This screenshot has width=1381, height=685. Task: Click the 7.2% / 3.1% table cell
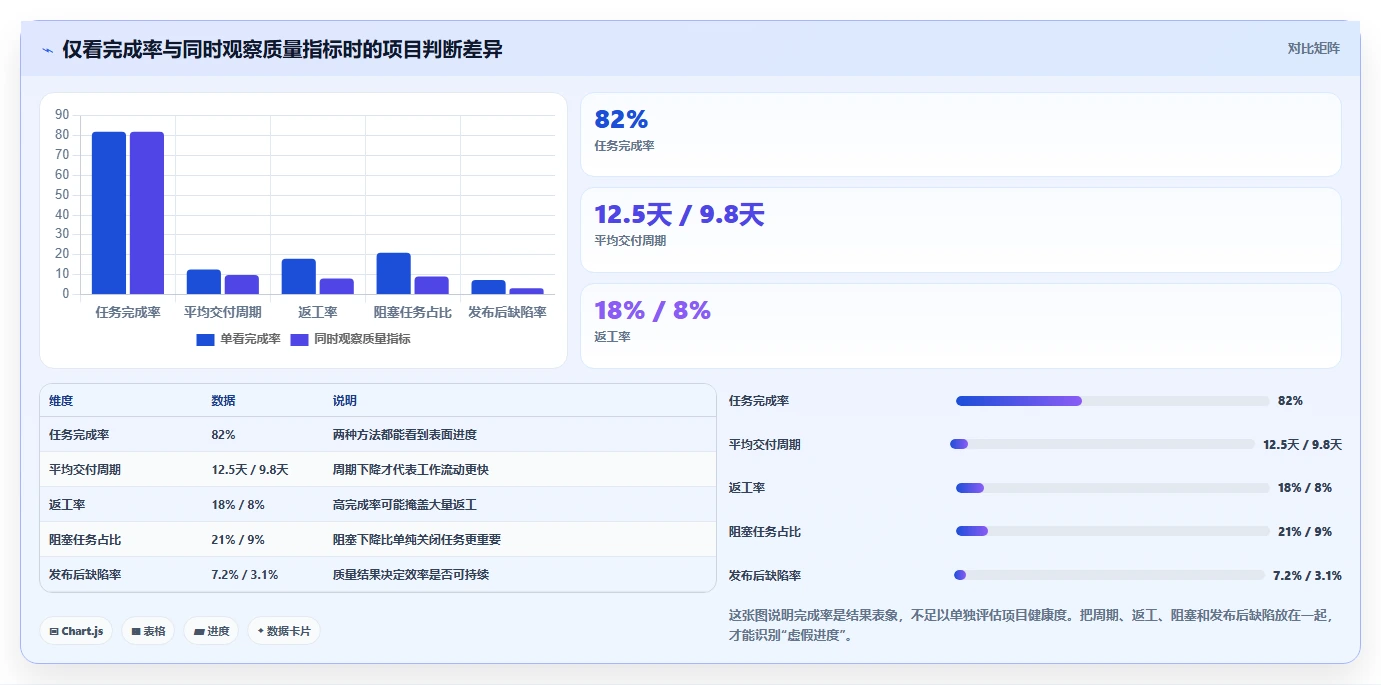[245, 575]
